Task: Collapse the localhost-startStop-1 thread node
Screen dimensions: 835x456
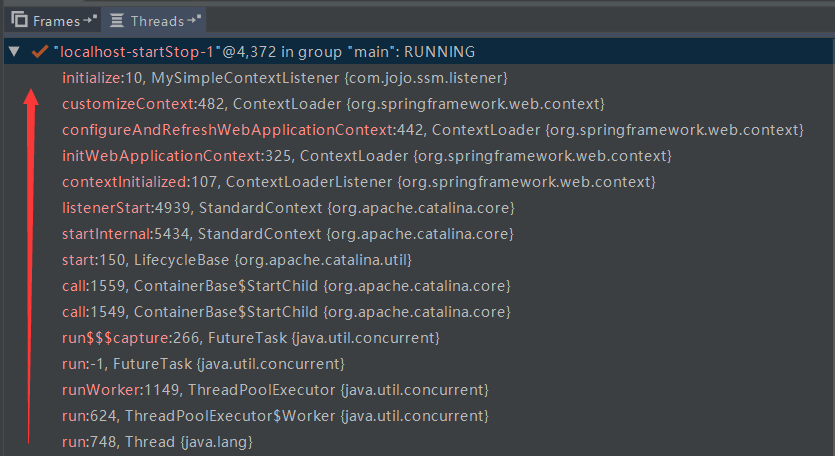Action: click(14, 51)
